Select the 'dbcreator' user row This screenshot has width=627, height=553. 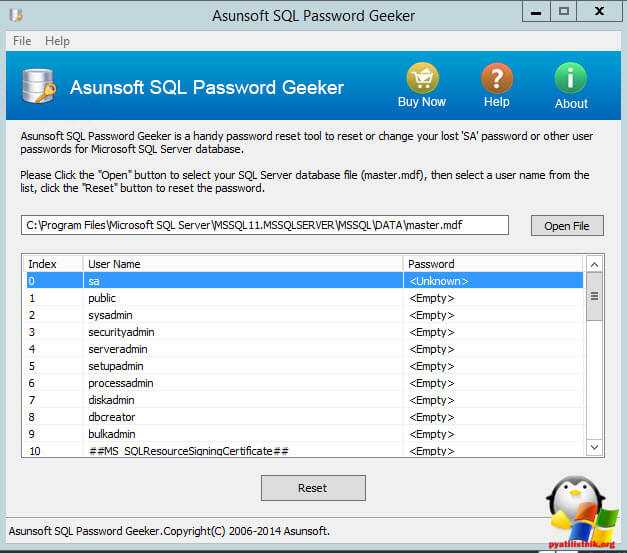300,417
